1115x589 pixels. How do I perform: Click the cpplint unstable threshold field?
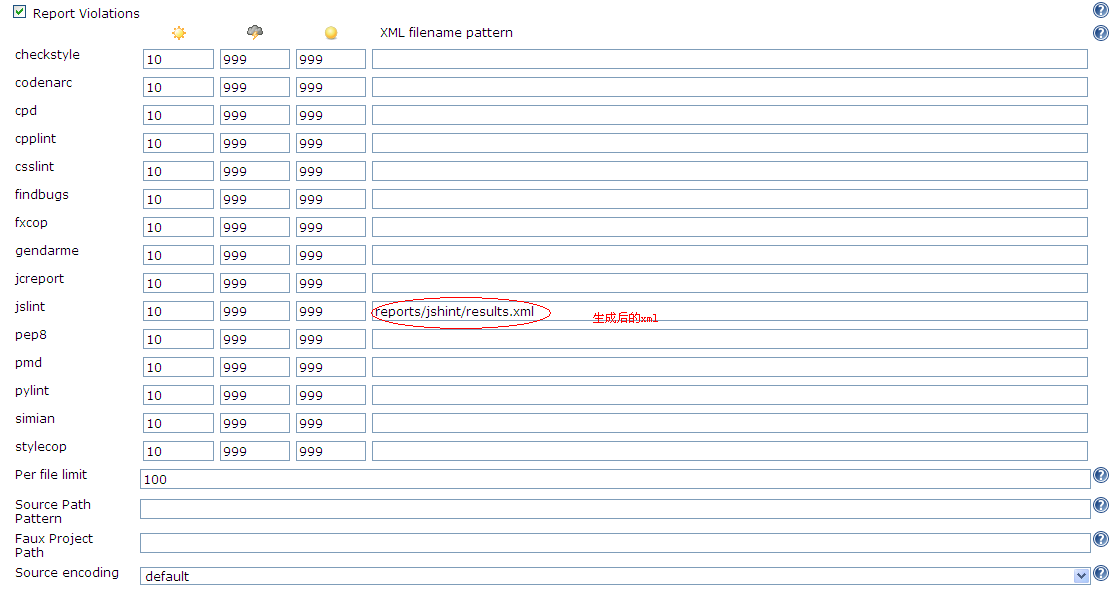[x=331, y=143]
